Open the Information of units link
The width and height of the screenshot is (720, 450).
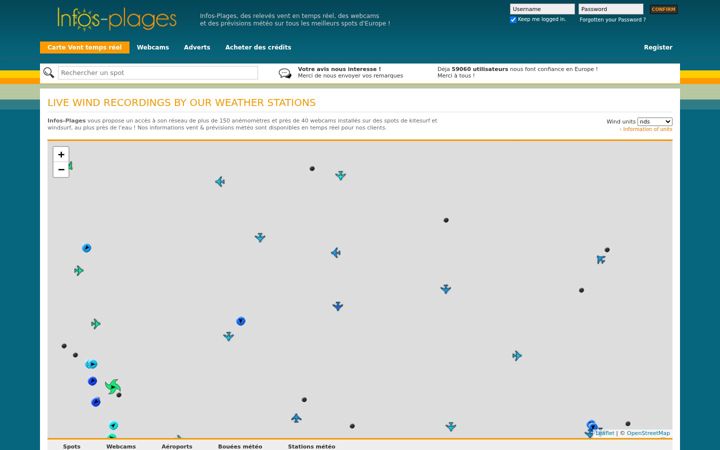646,129
